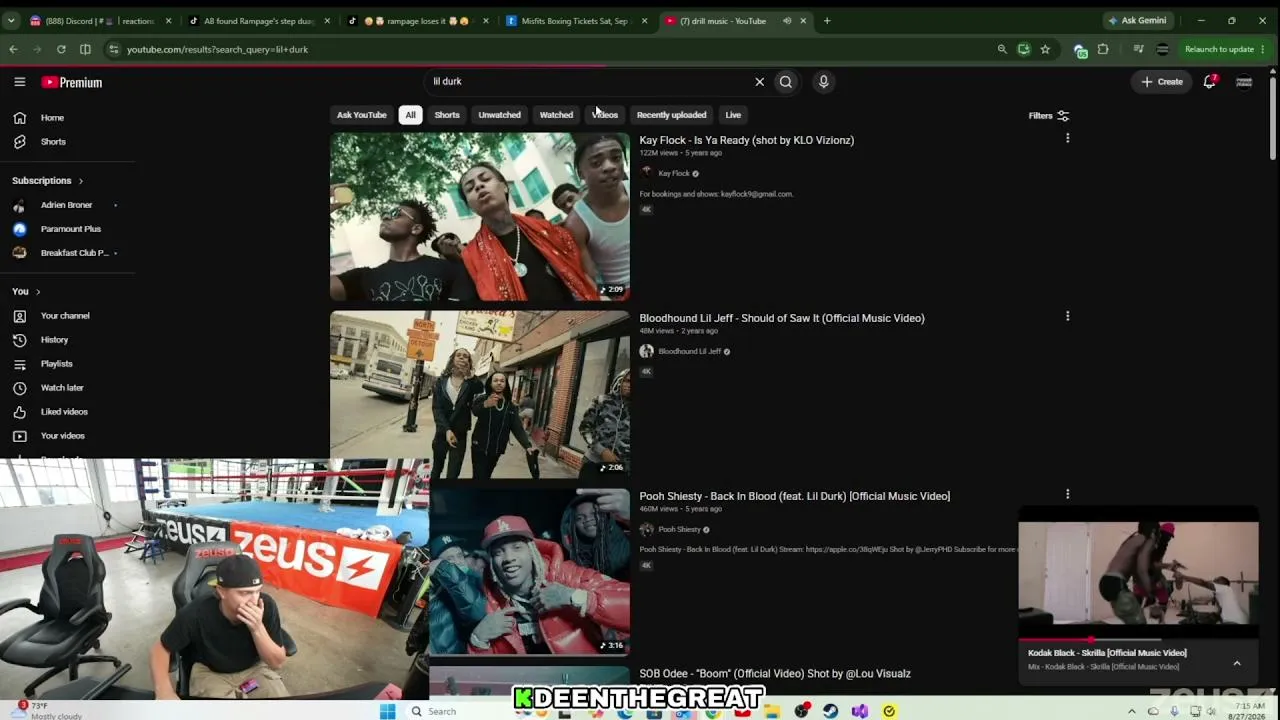Image resolution: width=1280 pixels, height=720 pixels.
Task: Open SOB Odee 'Boom' video title
Action: [x=775, y=674]
